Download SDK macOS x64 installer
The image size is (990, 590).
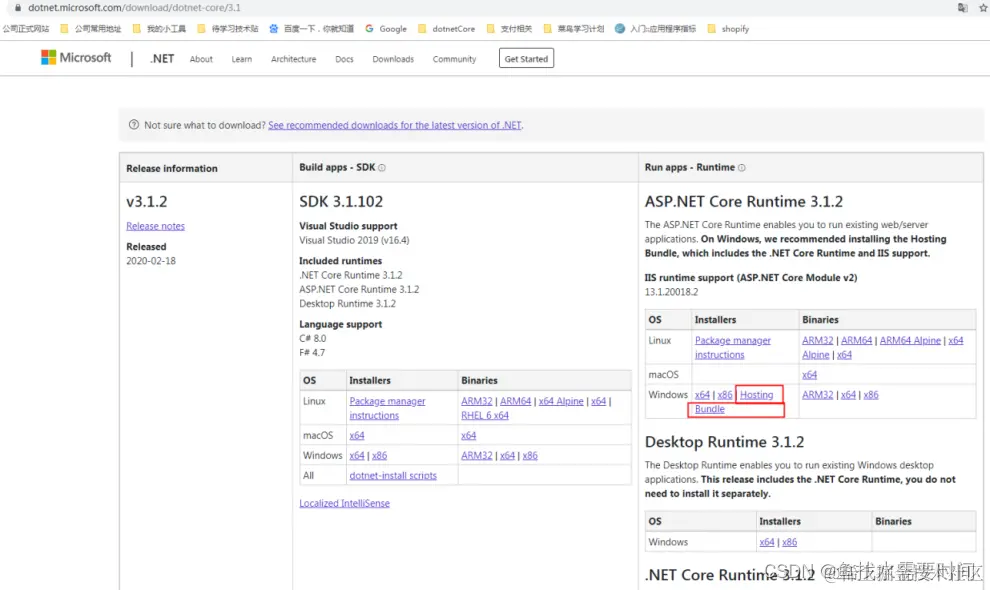coord(357,435)
